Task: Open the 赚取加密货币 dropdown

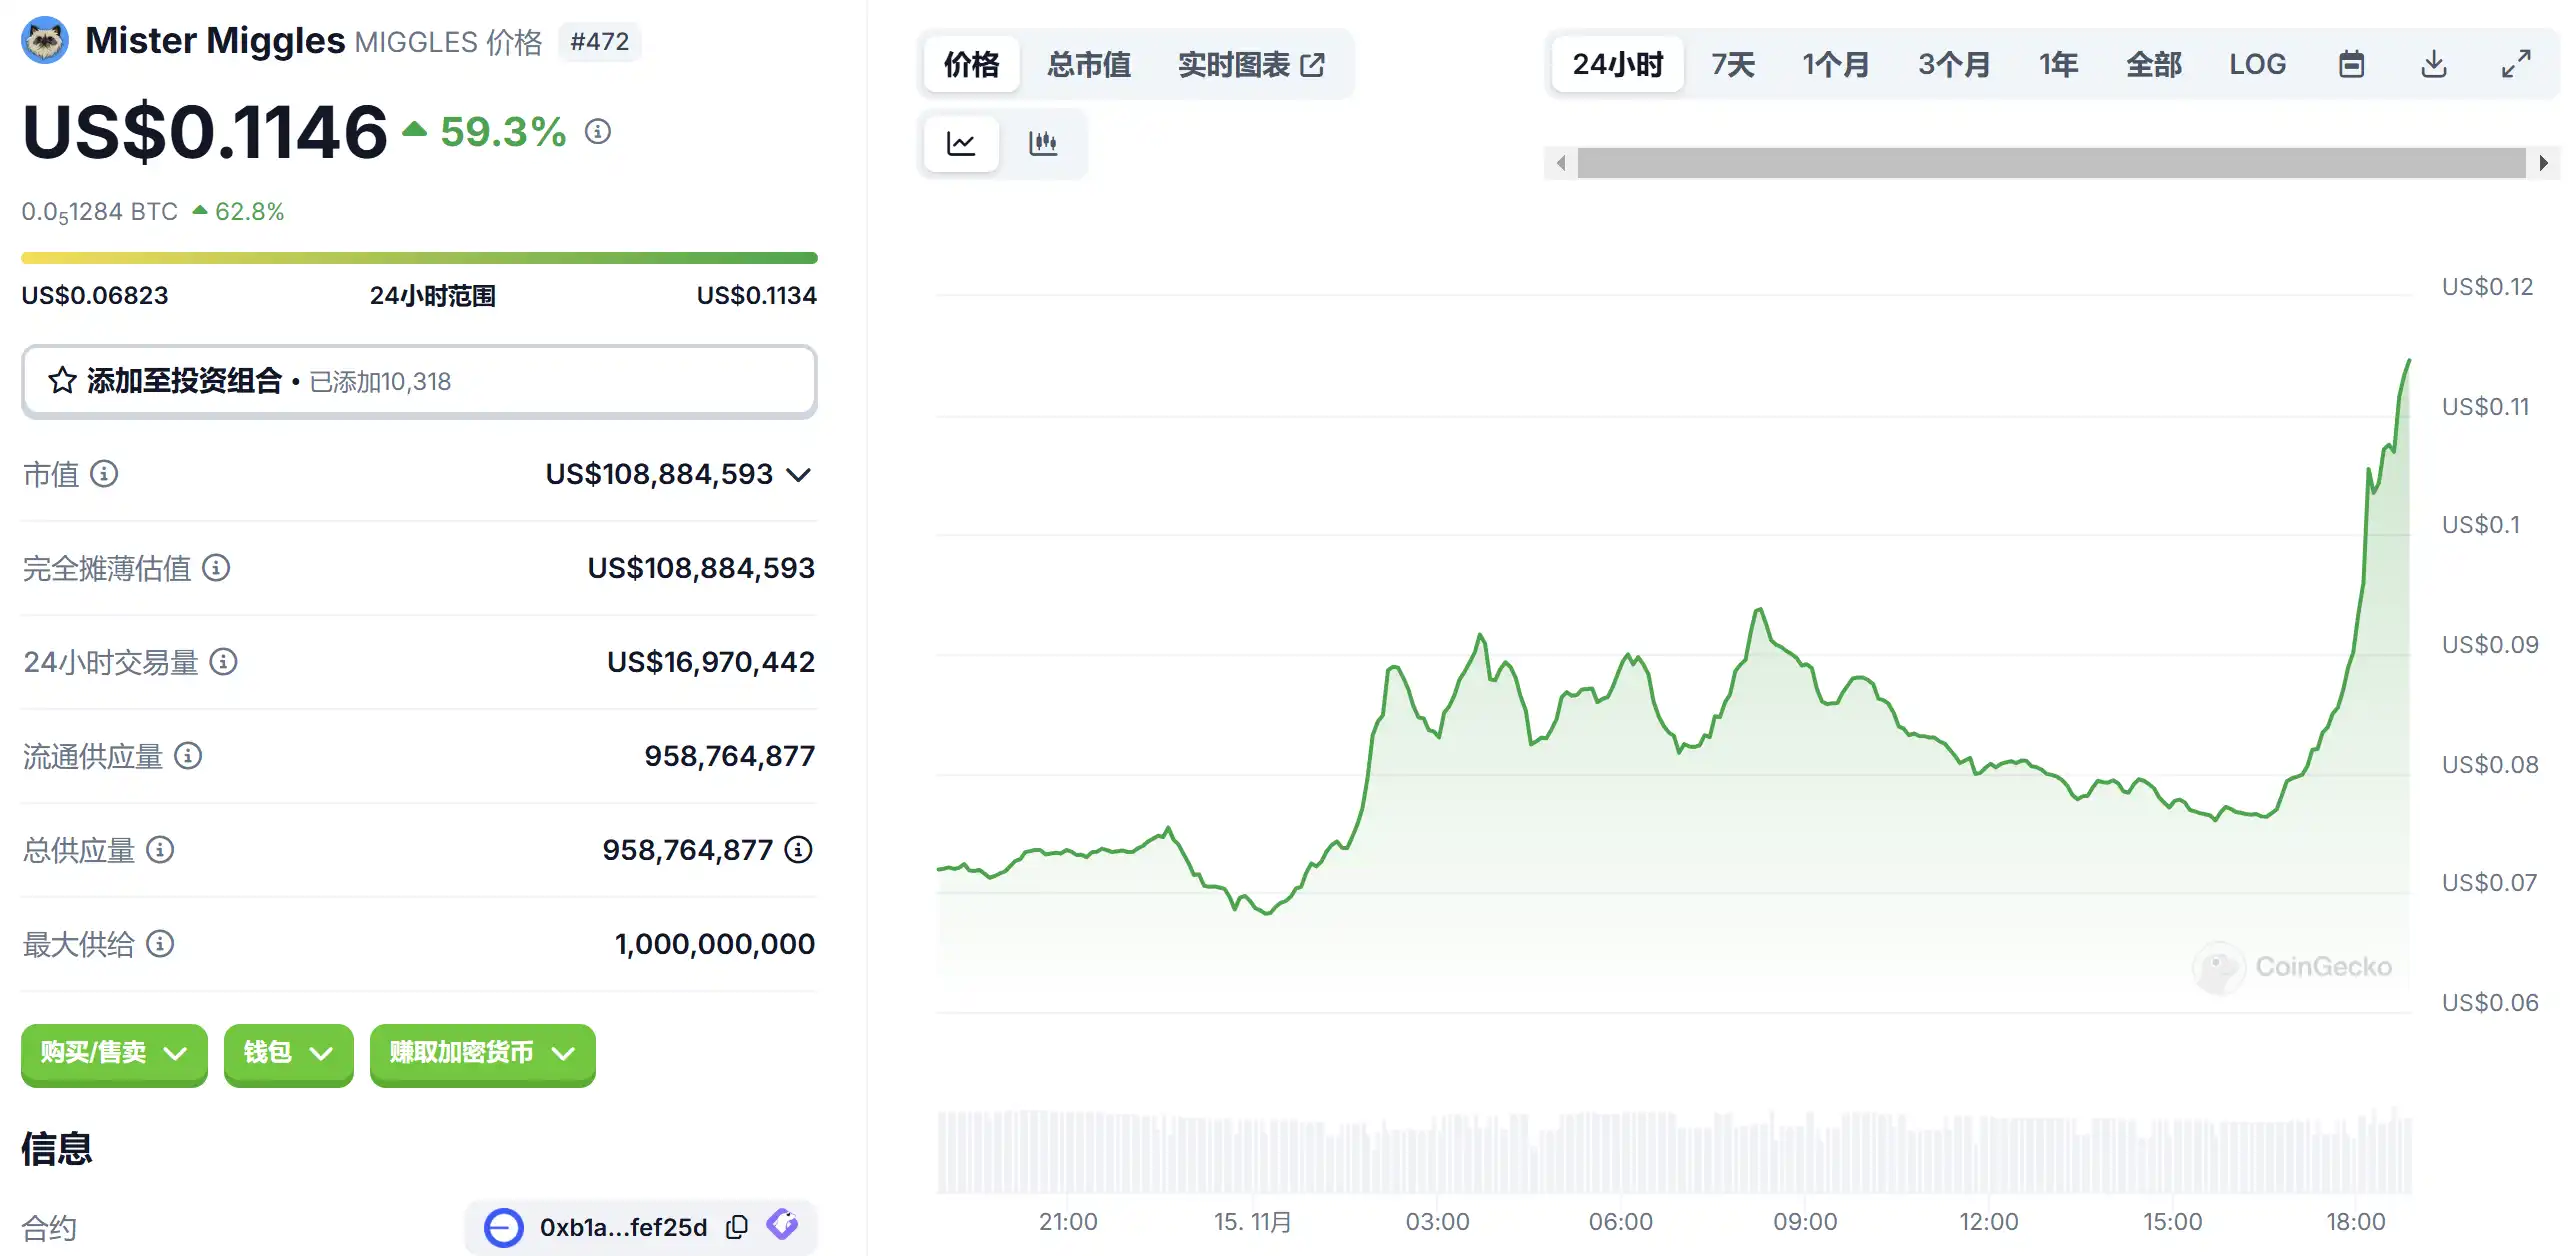Action: click(482, 1052)
